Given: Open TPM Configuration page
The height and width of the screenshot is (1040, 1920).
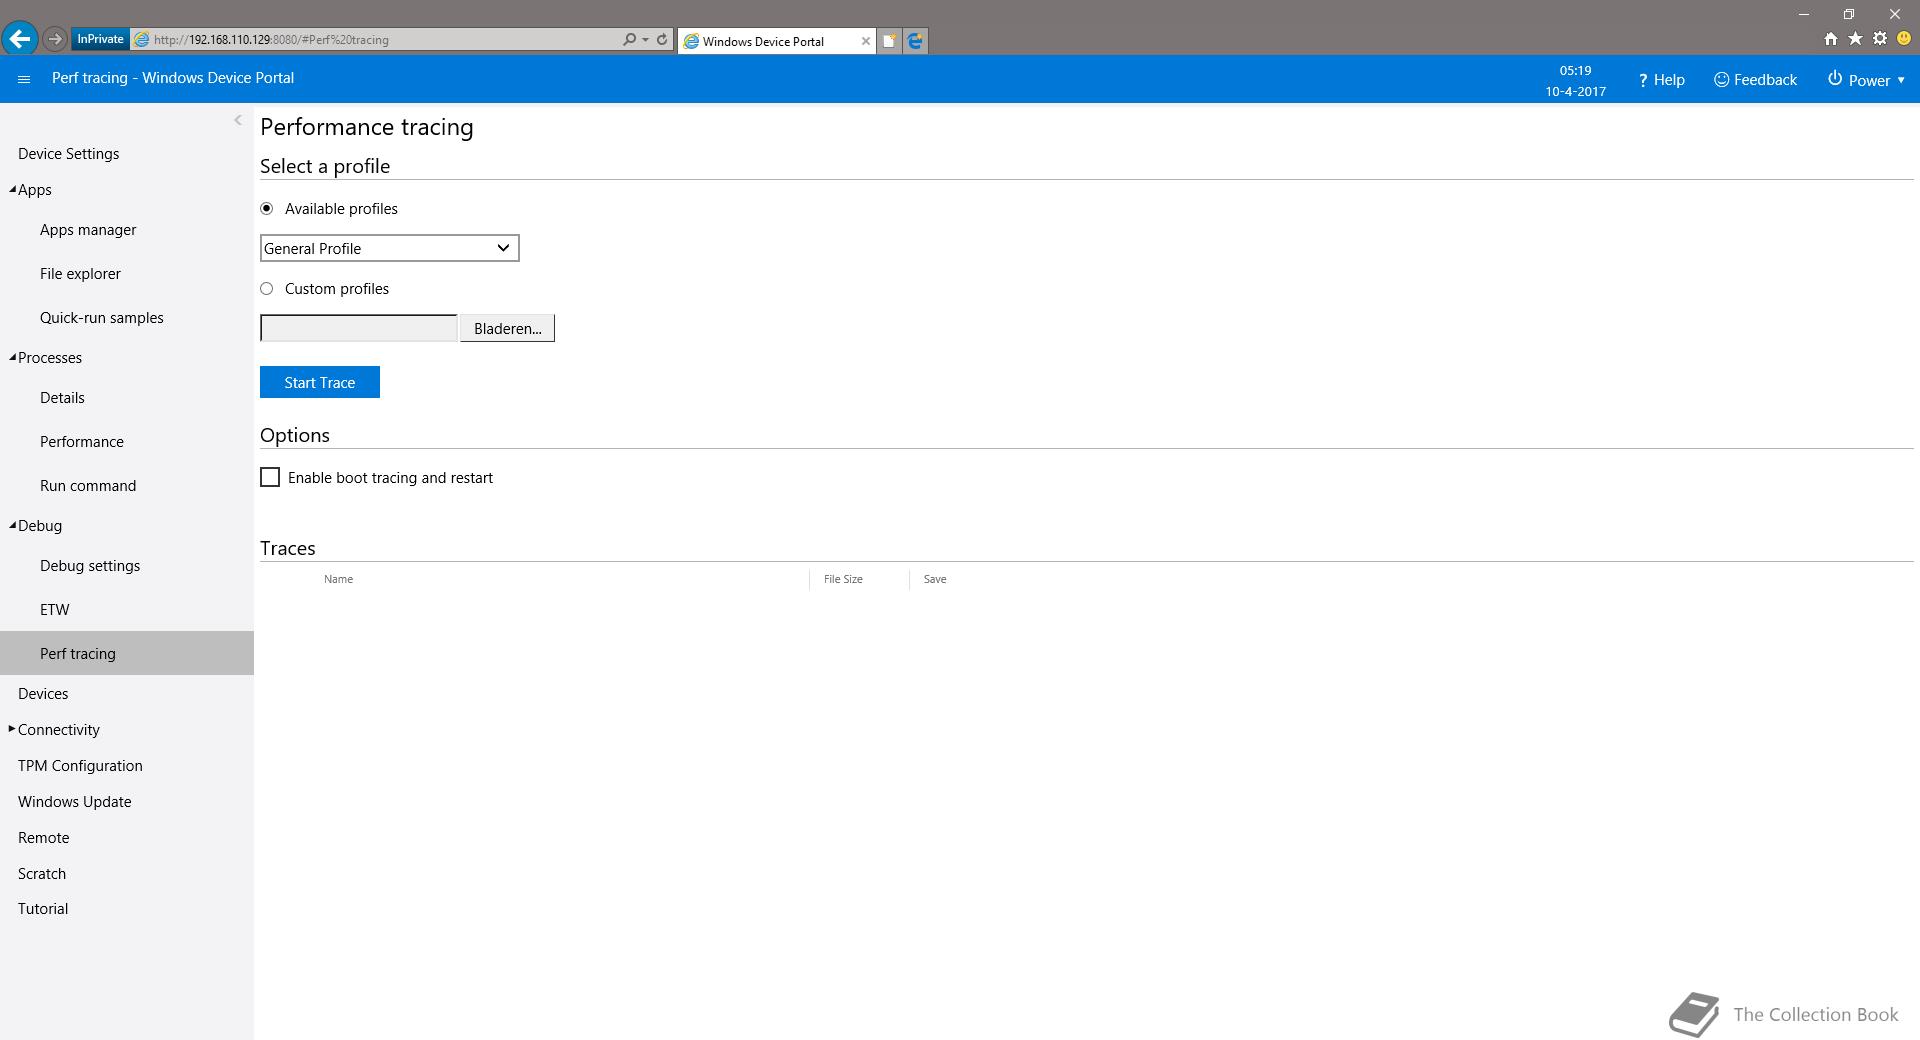Looking at the screenshot, I should 80,766.
